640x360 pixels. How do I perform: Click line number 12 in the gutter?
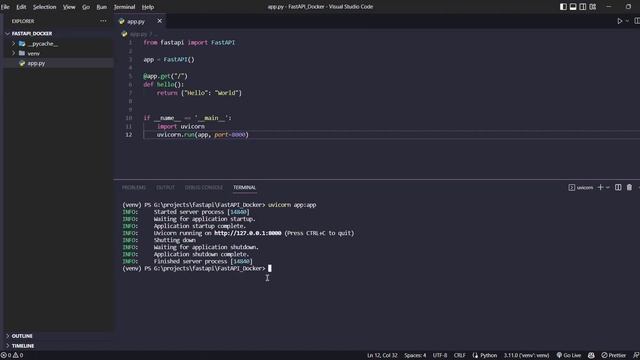(x=129, y=135)
